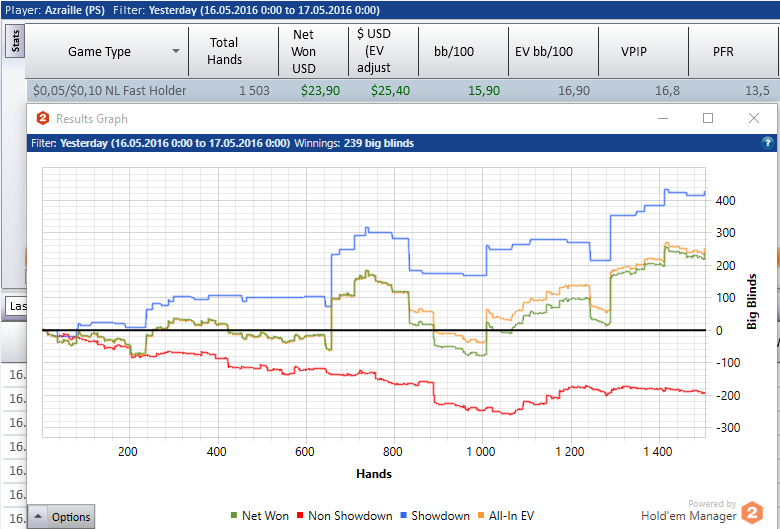Maximize the Results Graph window
Image resolution: width=780 pixels, height=529 pixels.
[708, 118]
